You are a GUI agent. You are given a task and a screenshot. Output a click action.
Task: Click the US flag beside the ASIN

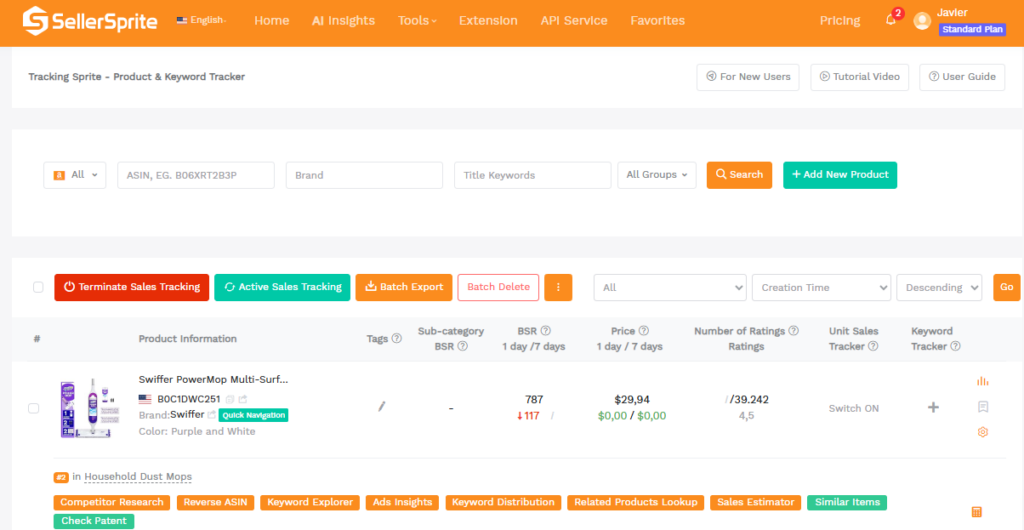[x=145, y=399]
